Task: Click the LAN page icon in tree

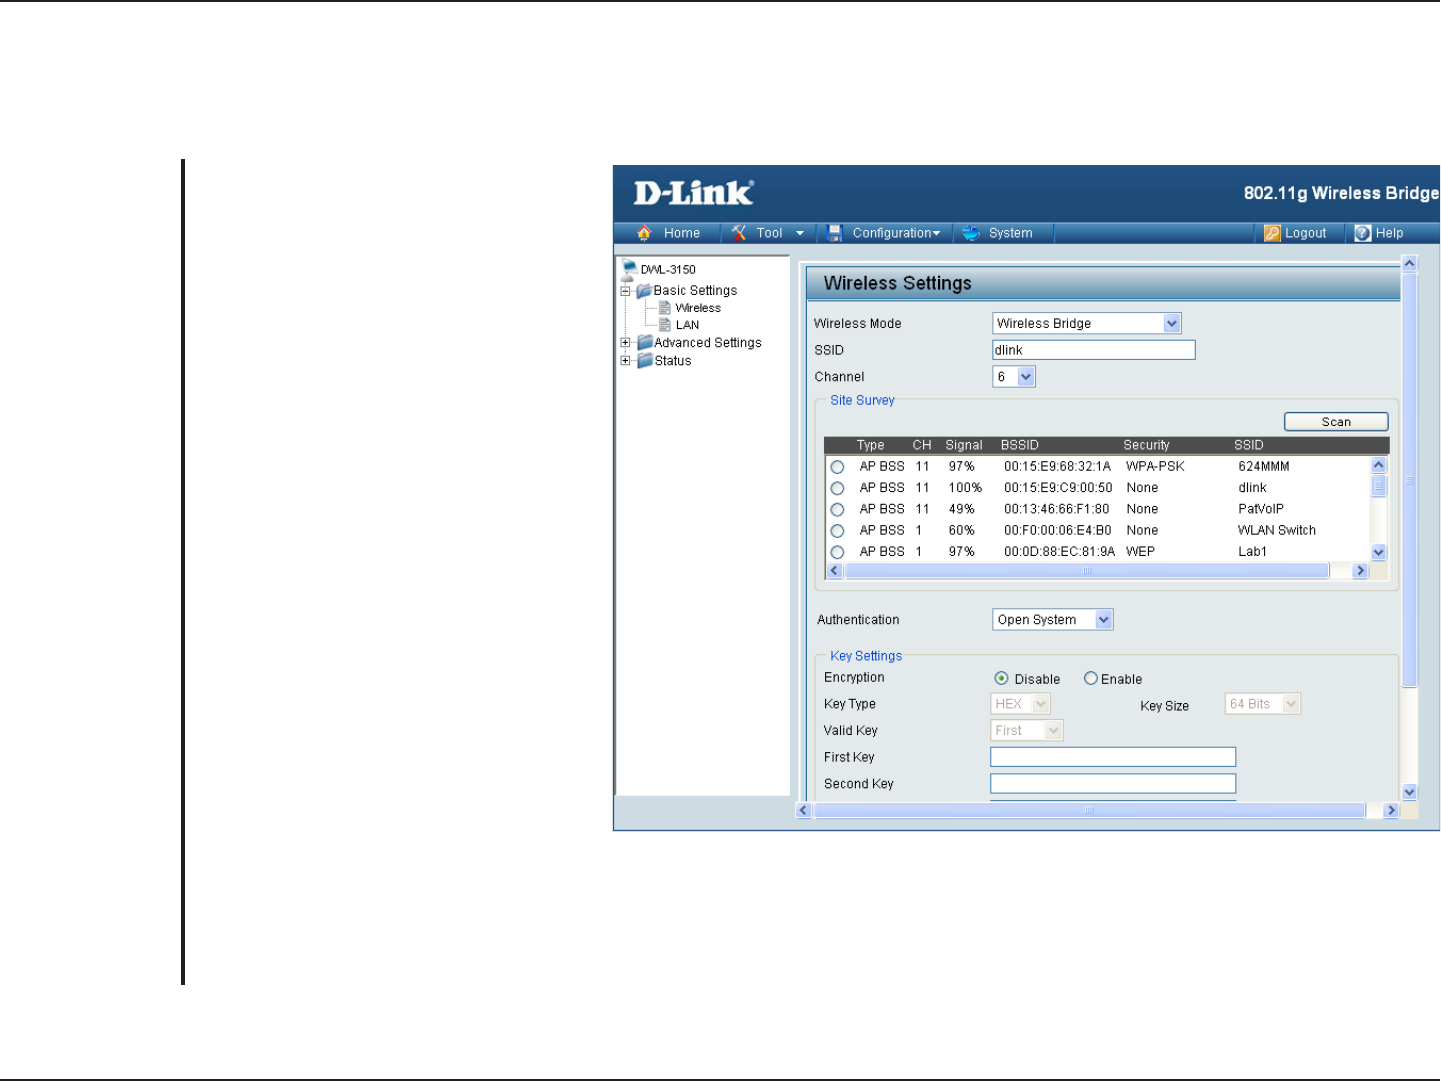Action: 664,325
